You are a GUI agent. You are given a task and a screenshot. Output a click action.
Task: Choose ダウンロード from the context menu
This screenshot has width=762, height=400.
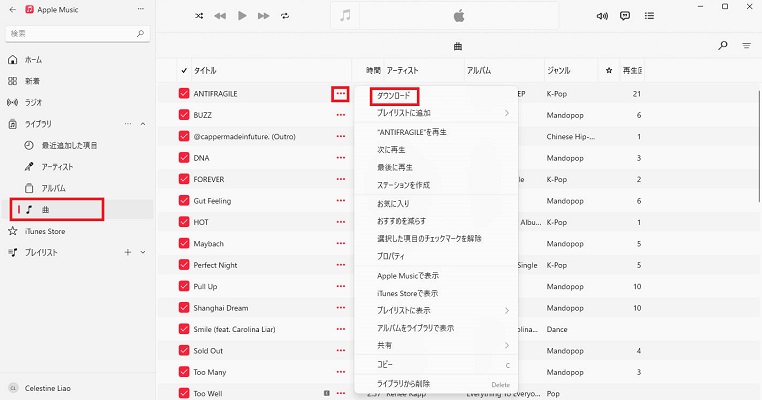tap(436, 96)
